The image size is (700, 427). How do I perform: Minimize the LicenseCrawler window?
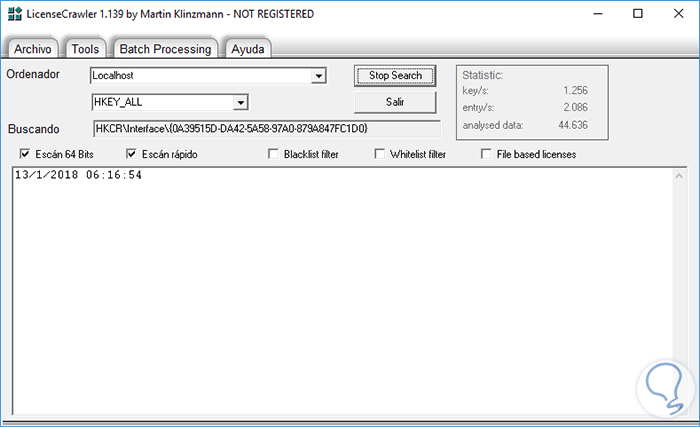pos(598,14)
